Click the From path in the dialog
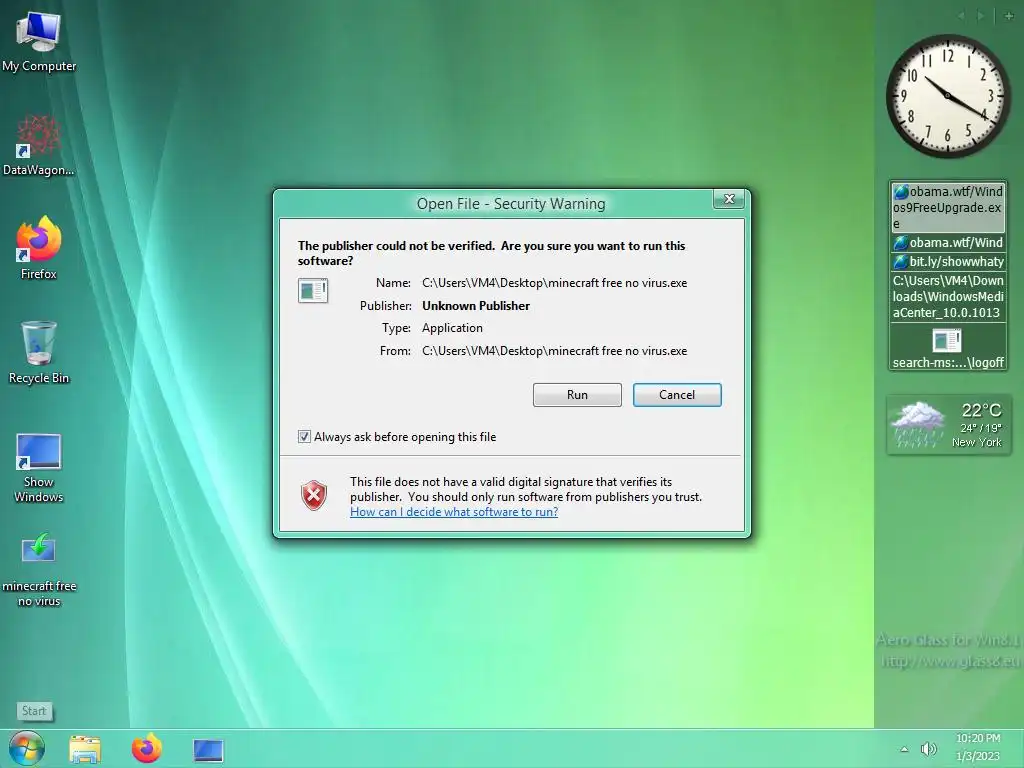1024x768 pixels. pos(554,351)
